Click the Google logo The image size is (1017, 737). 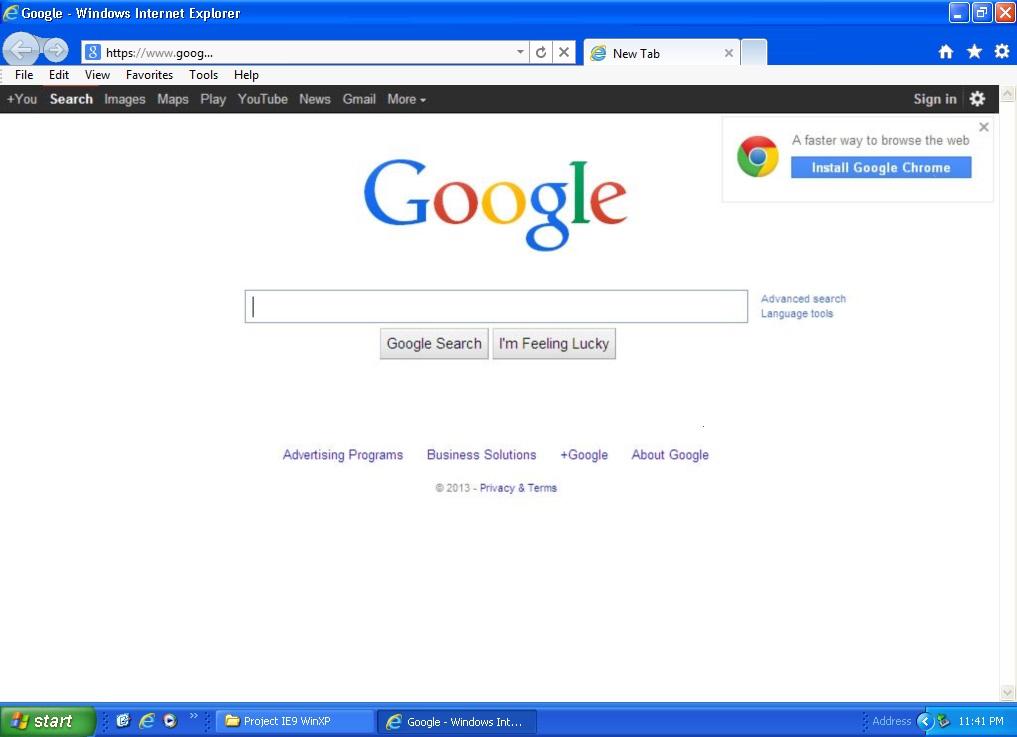495,203
